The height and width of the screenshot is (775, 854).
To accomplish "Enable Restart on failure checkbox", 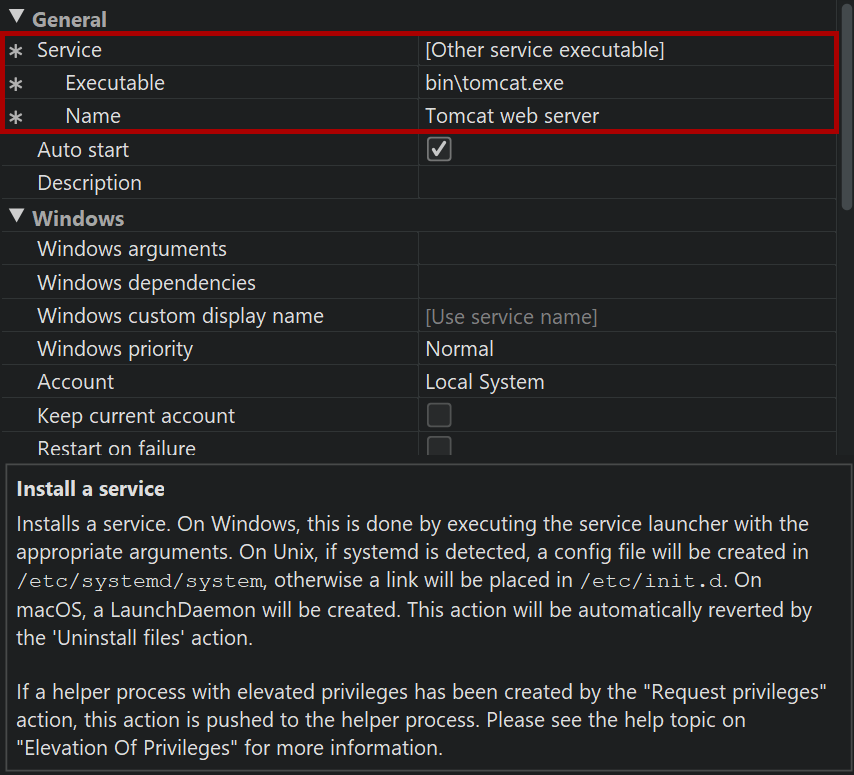I will point(439,447).
